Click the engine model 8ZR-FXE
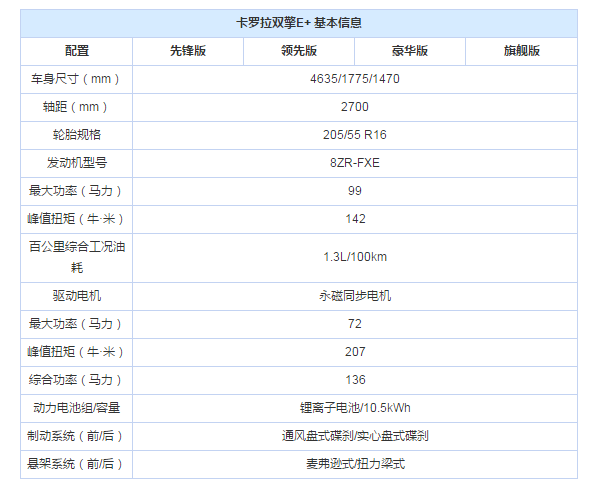This screenshot has width=598, height=487. 355,163
